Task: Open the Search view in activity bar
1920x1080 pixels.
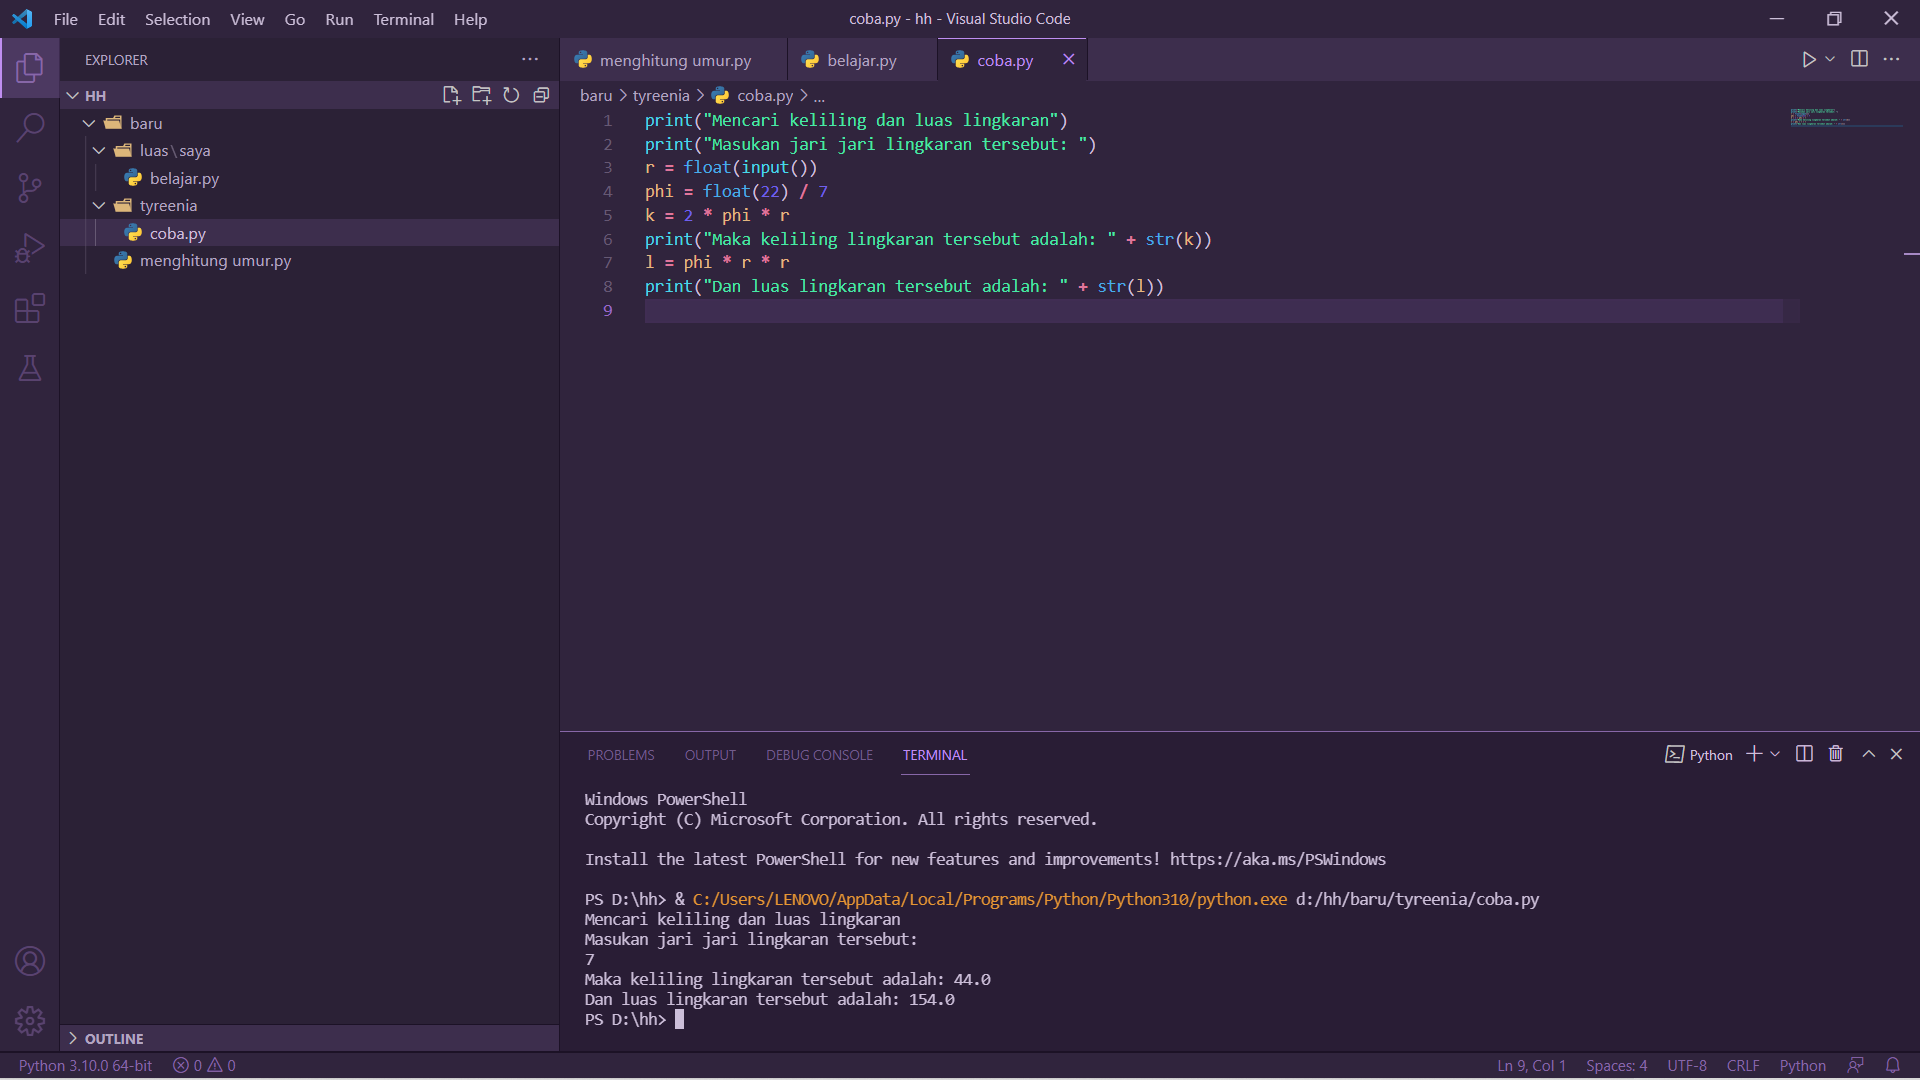Action: pyautogui.click(x=30, y=127)
